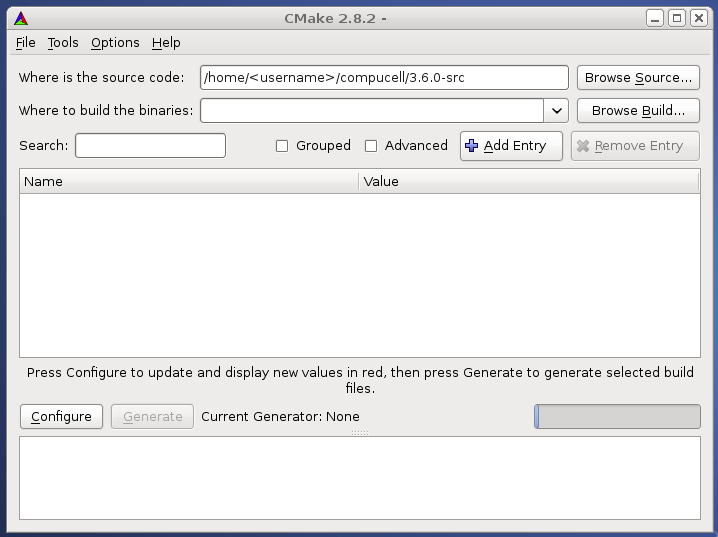Open the File menu
This screenshot has height=537, width=718.
click(x=26, y=43)
